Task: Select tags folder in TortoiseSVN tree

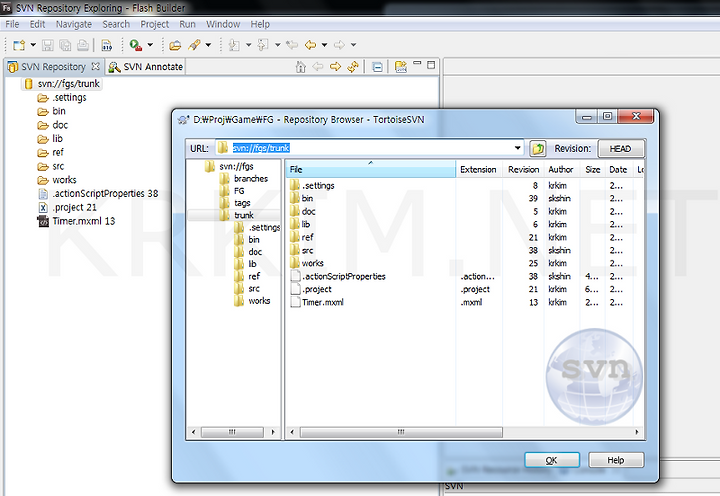Action: coord(242,203)
